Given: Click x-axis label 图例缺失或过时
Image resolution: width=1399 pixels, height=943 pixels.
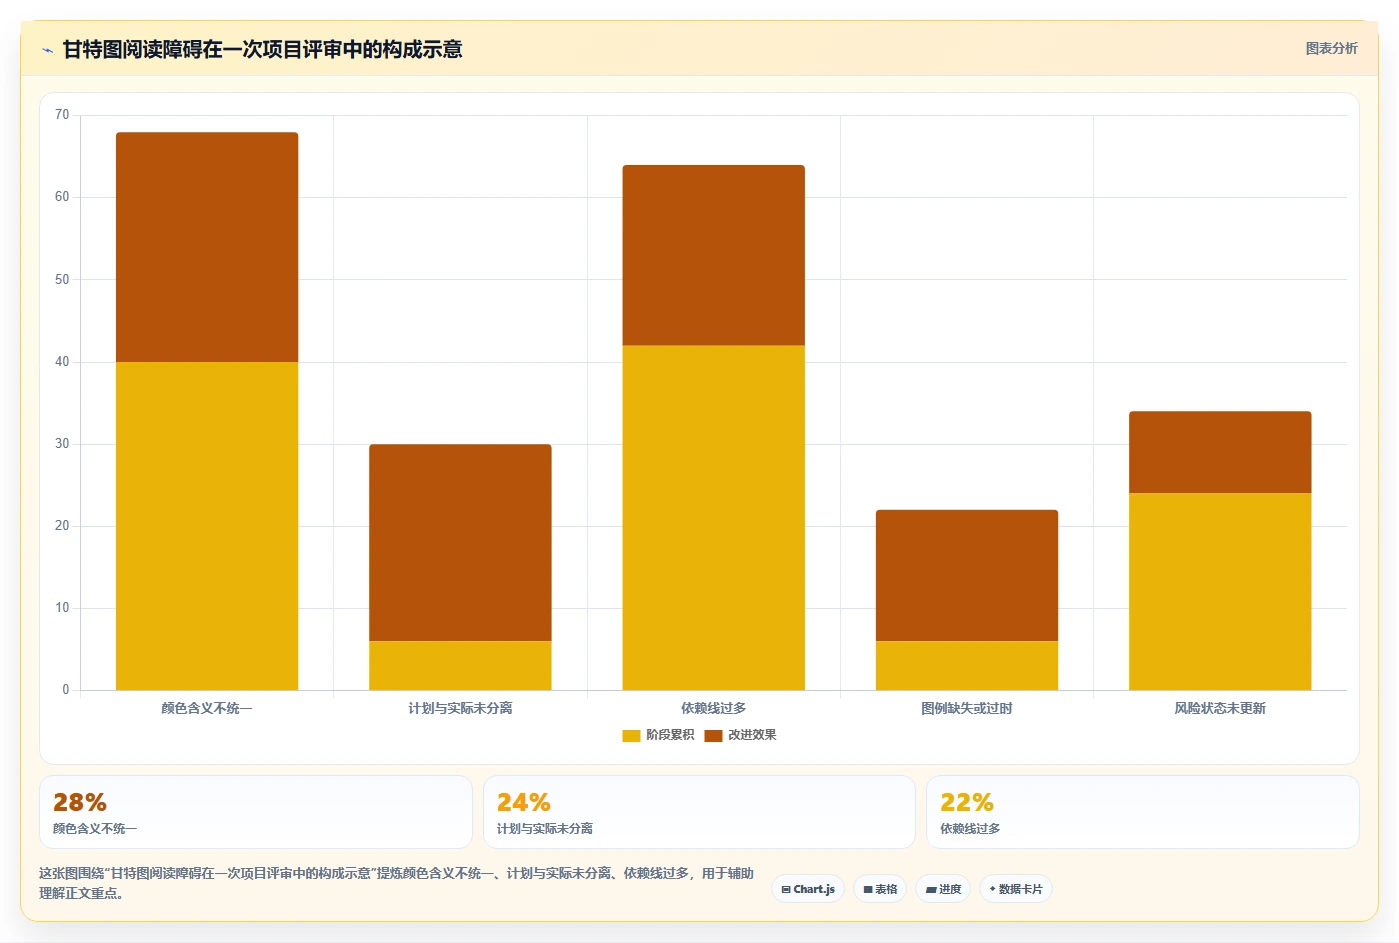Looking at the screenshot, I should click(x=967, y=708).
